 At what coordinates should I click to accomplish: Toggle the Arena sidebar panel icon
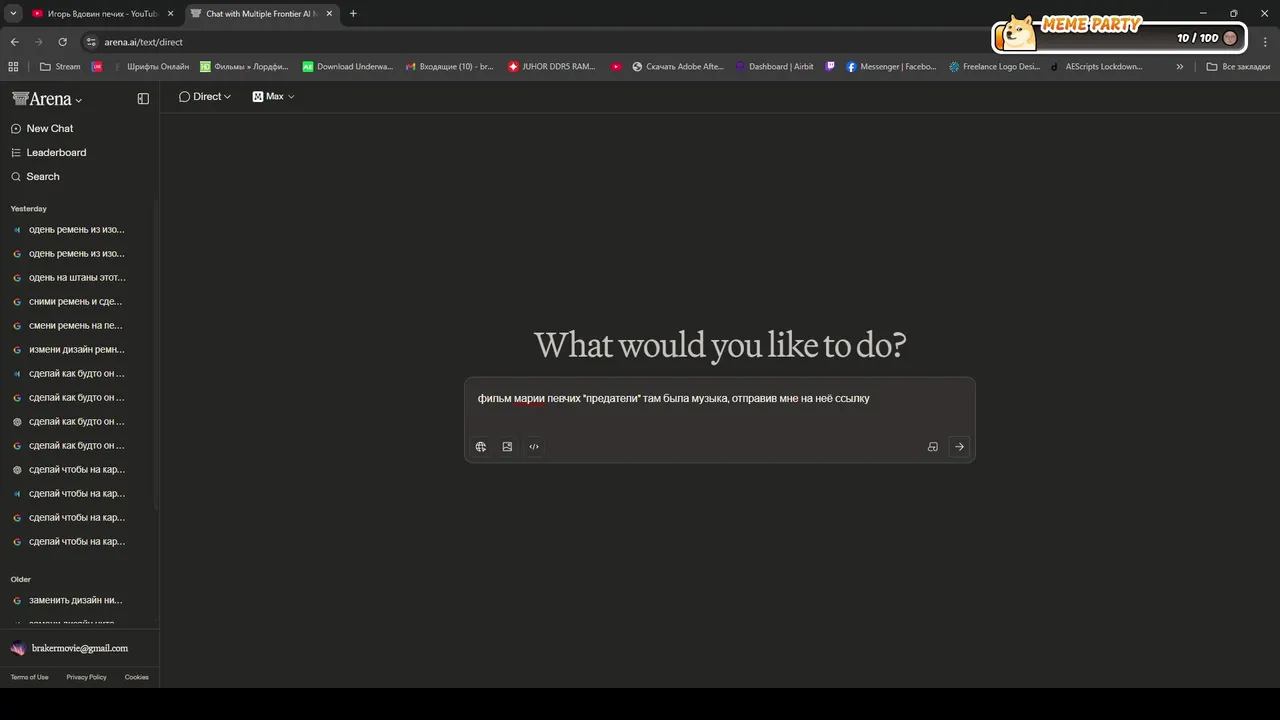[x=143, y=99]
